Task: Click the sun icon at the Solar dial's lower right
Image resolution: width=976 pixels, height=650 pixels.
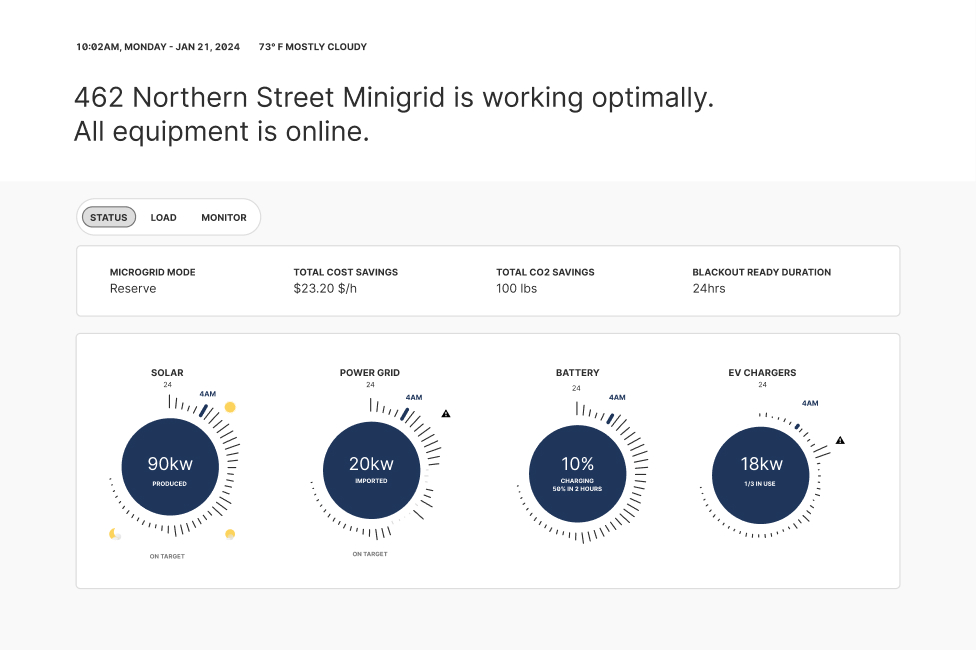Action: point(230,534)
